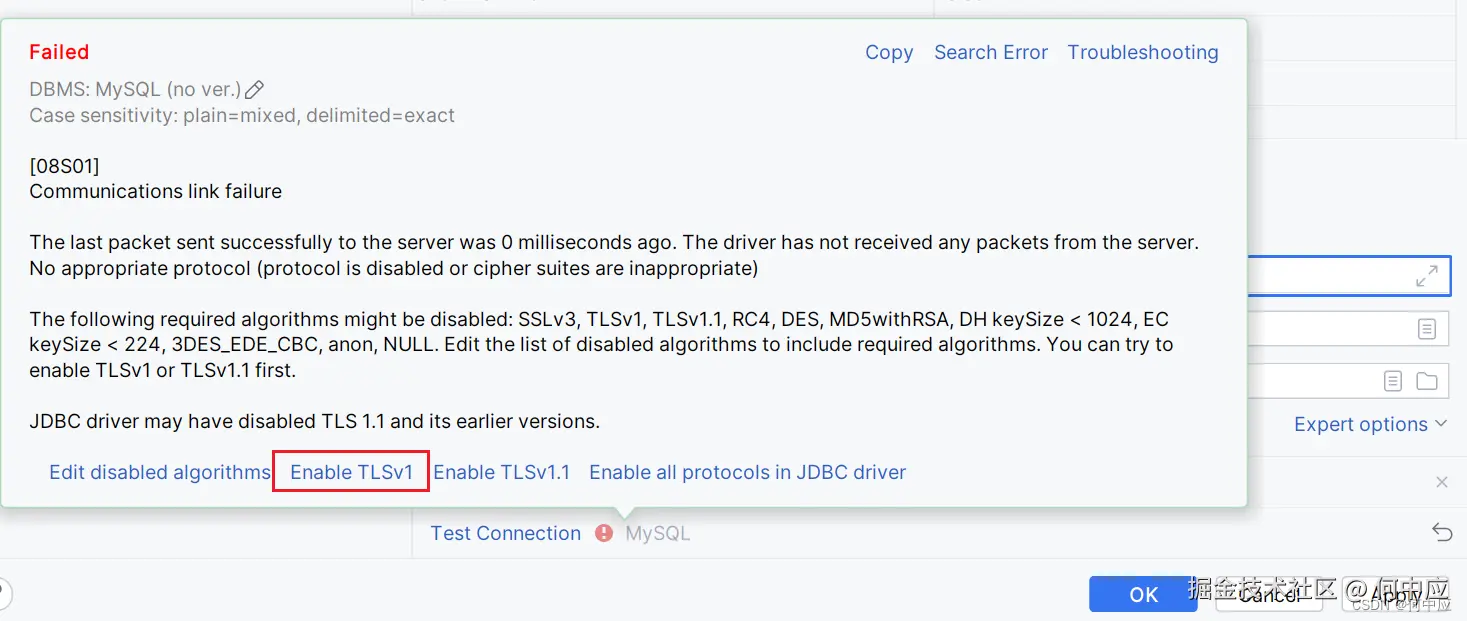Click the expand arrows icon in the focused field
Viewport: 1467px width, 621px height.
coord(1427,276)
